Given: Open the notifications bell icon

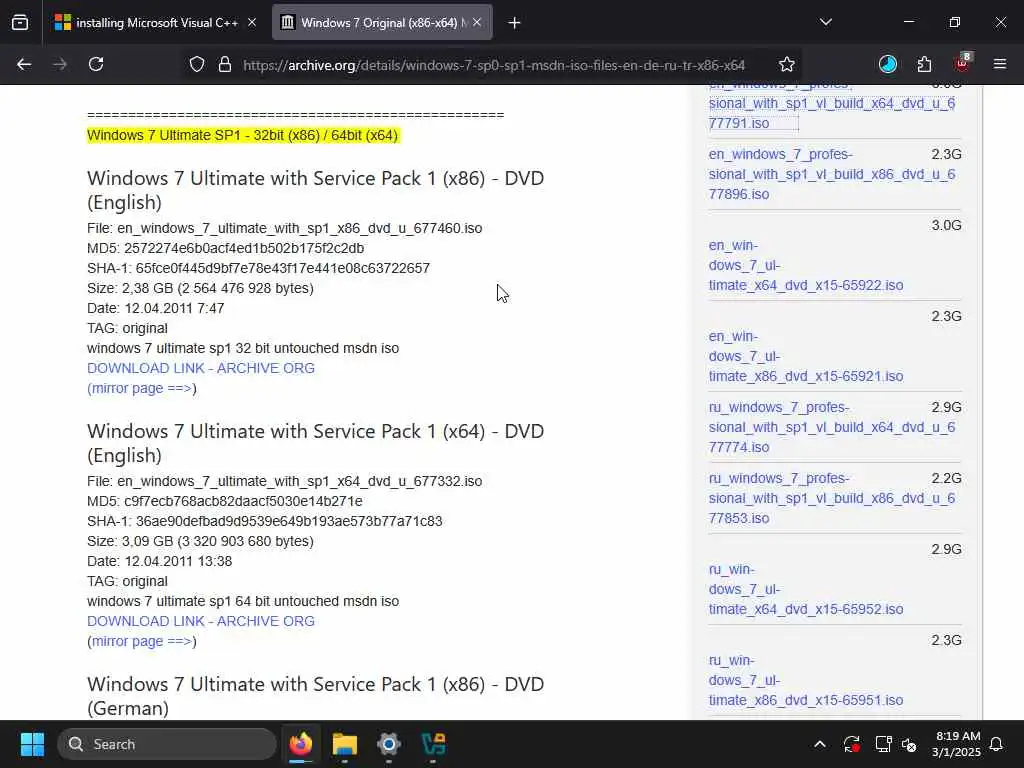Looking at the screenshot, I should [x=997, y=744].
